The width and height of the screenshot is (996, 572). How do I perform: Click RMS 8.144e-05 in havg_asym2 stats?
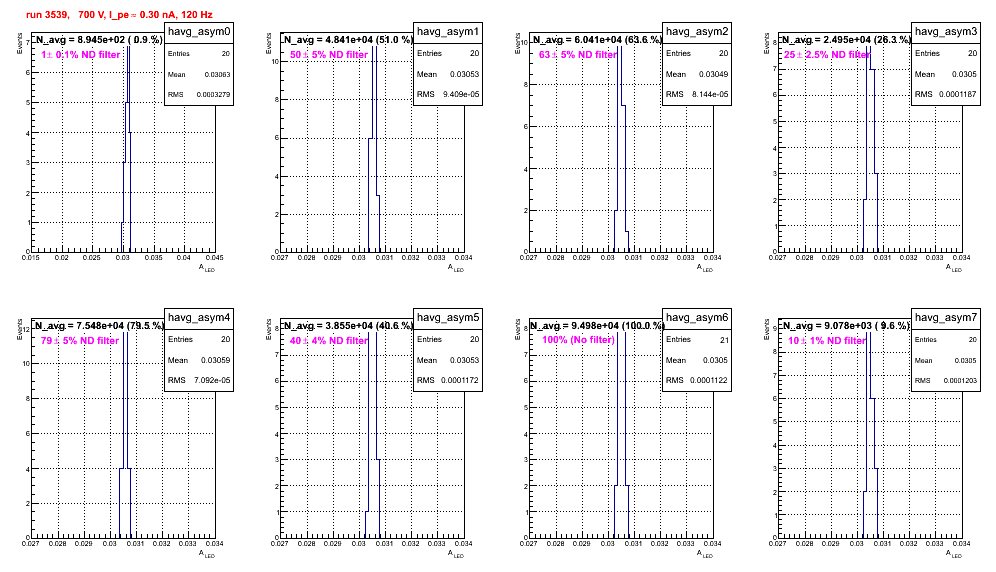click(697, 94)
